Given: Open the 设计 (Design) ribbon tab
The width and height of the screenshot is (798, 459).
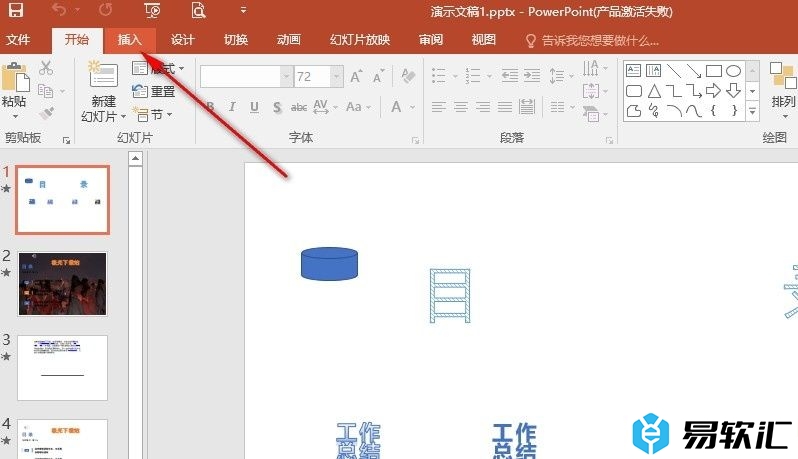Looking at the screenshot, I should pyautogui.click(x=182, y=40).
